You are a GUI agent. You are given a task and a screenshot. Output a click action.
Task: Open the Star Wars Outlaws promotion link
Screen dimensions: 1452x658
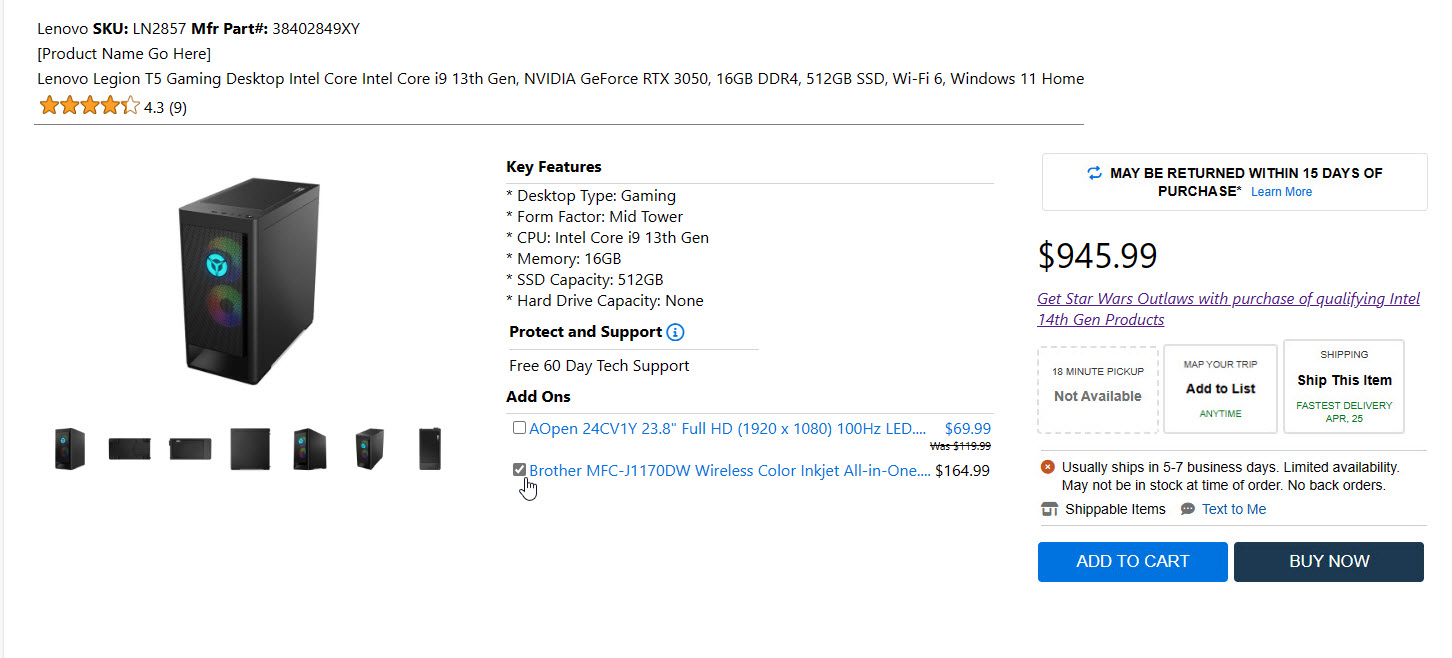[x=1228, y=309]
